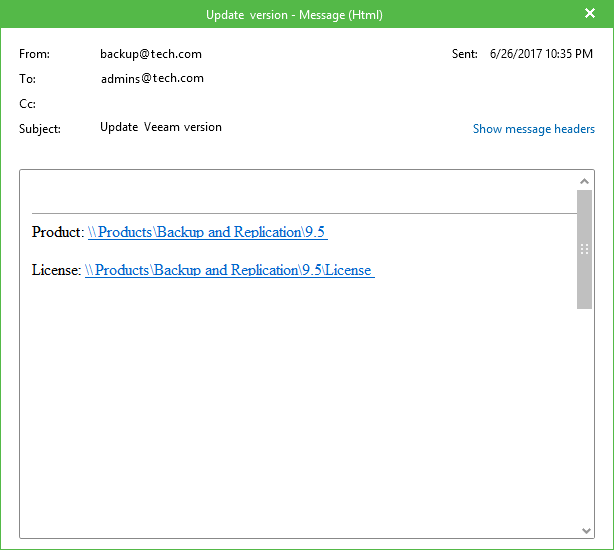The image size is (614, 550).
Task: Open the Product path link ending in 9.5
Action: [208, 232]
